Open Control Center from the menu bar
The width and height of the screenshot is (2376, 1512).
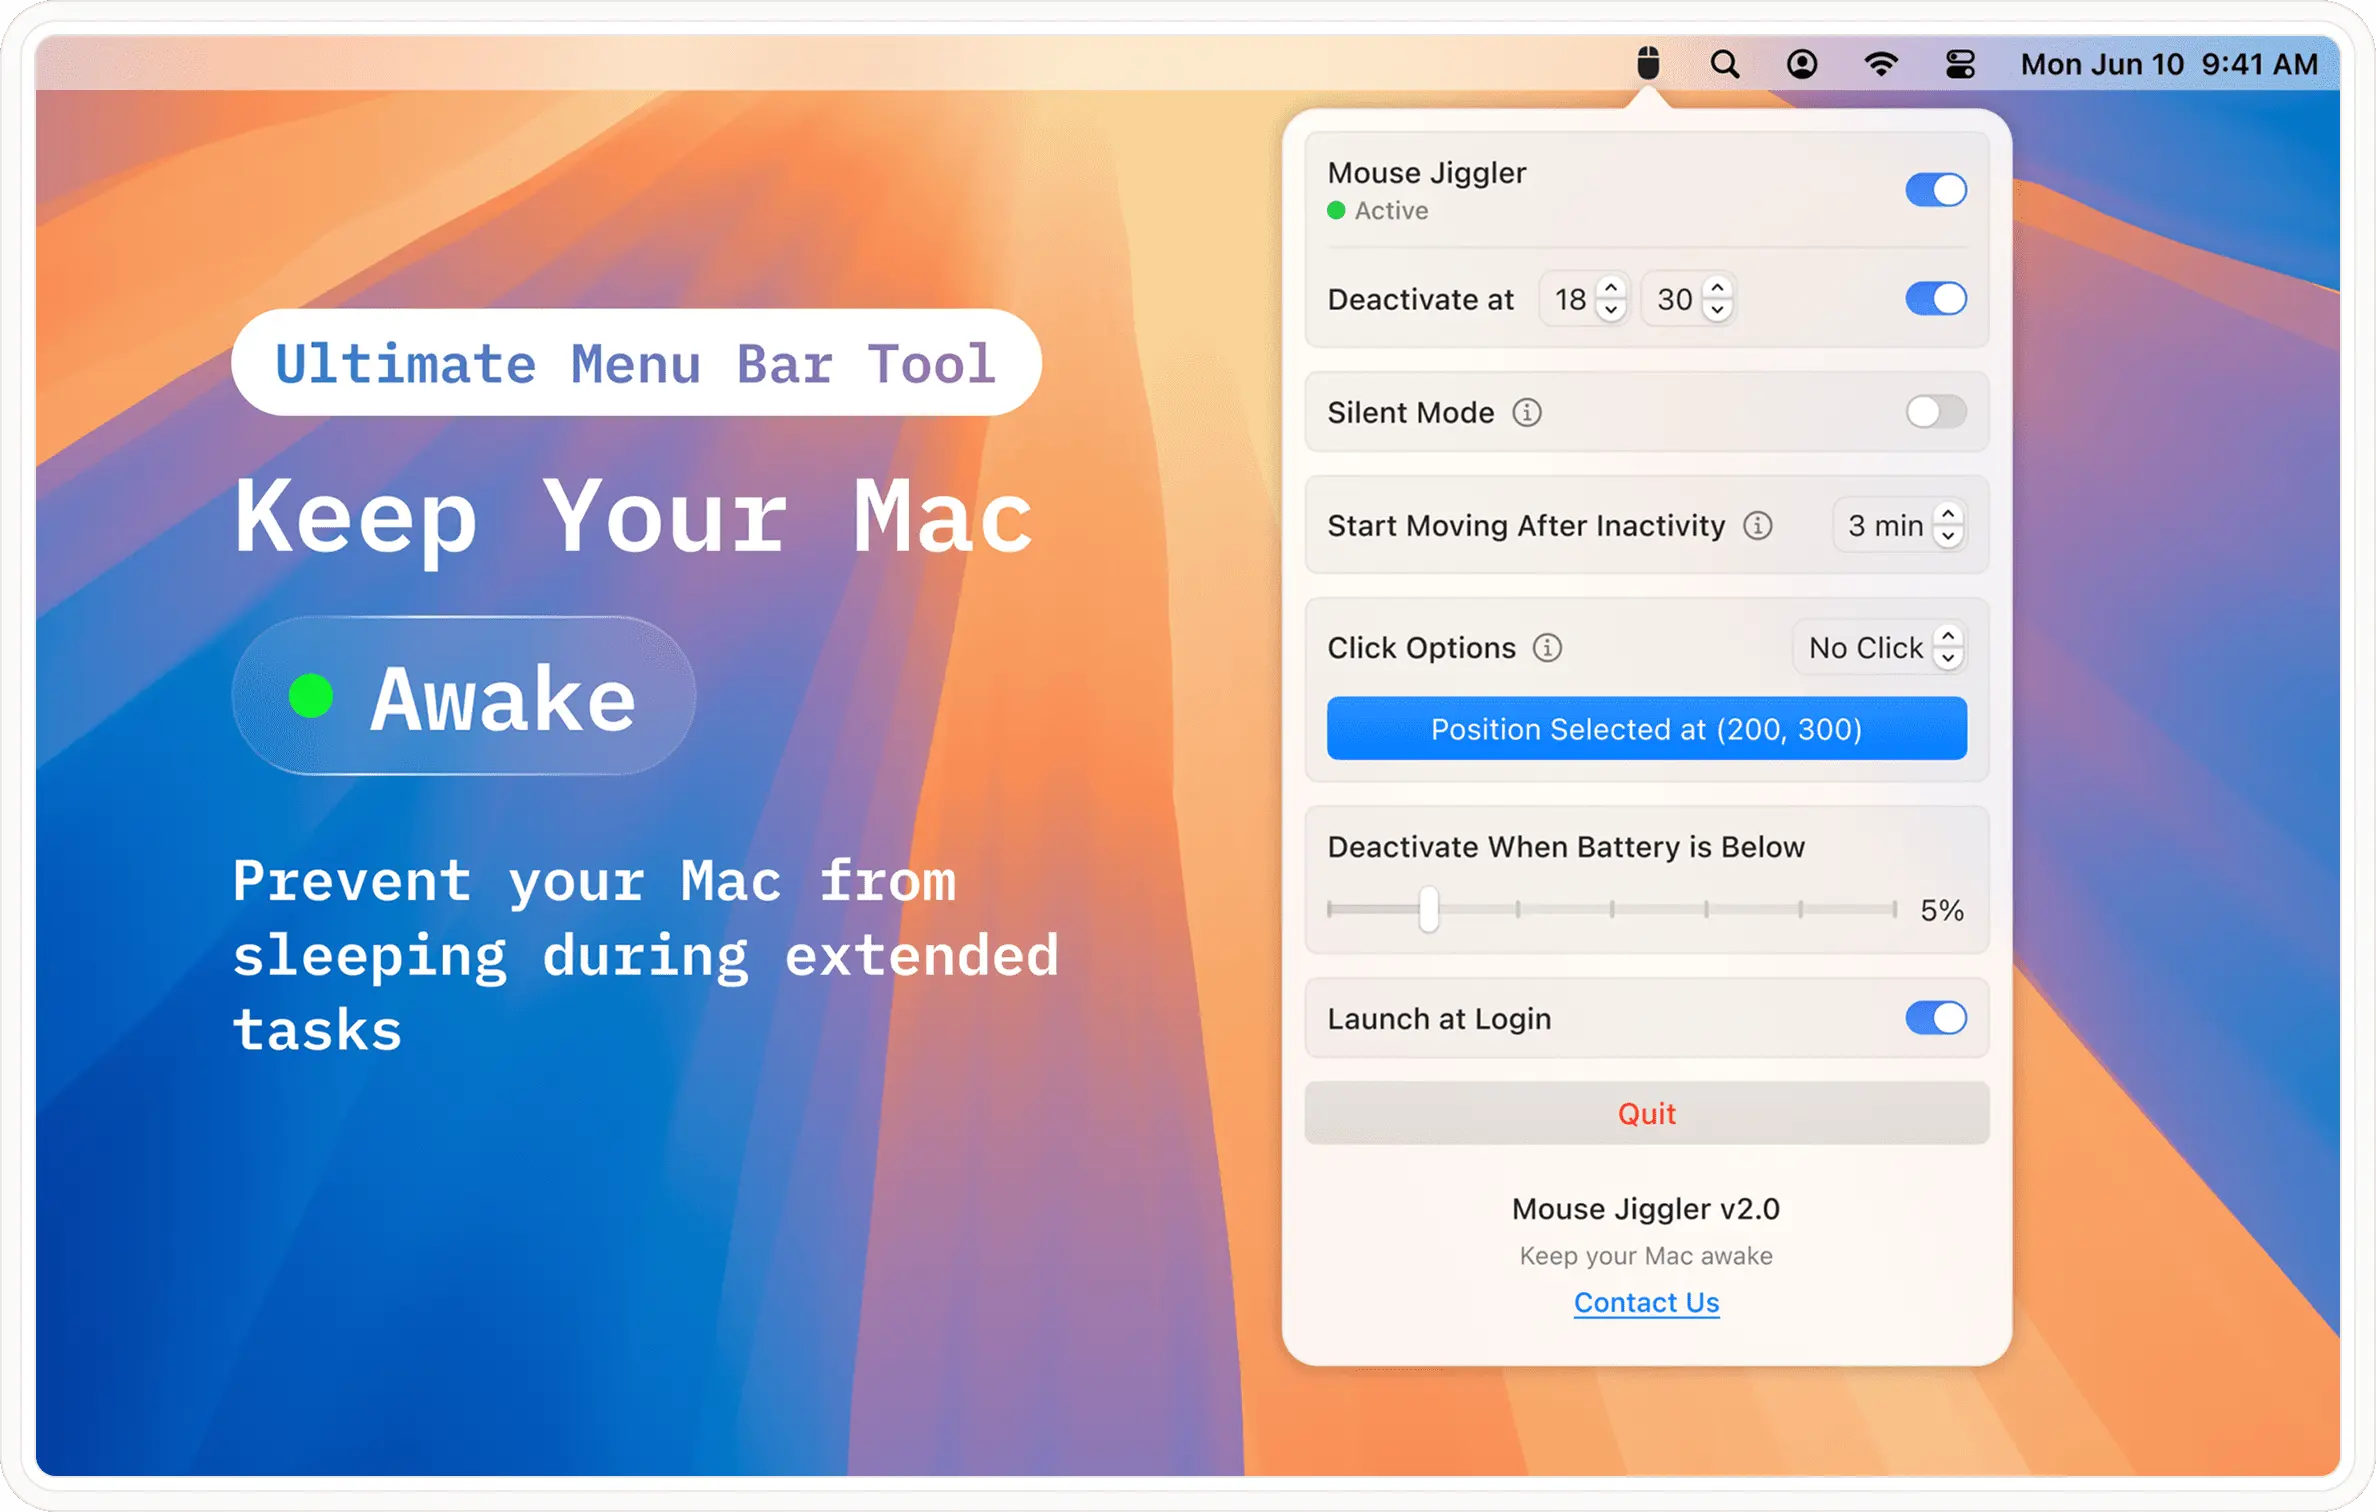pyautogui.click(x=1961, y=65)
